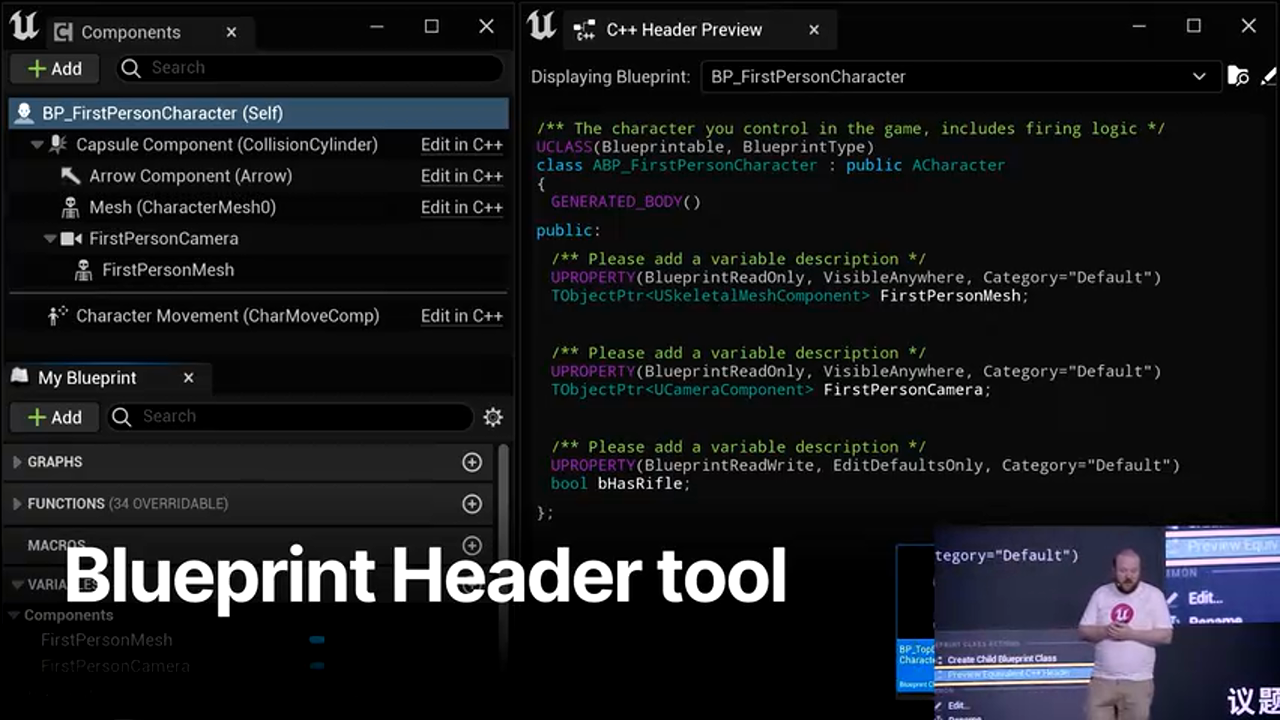The height and width of the screenshot is (720, 1280).
Task: Open My Blueprint settings gear
Action: [492, 417]
